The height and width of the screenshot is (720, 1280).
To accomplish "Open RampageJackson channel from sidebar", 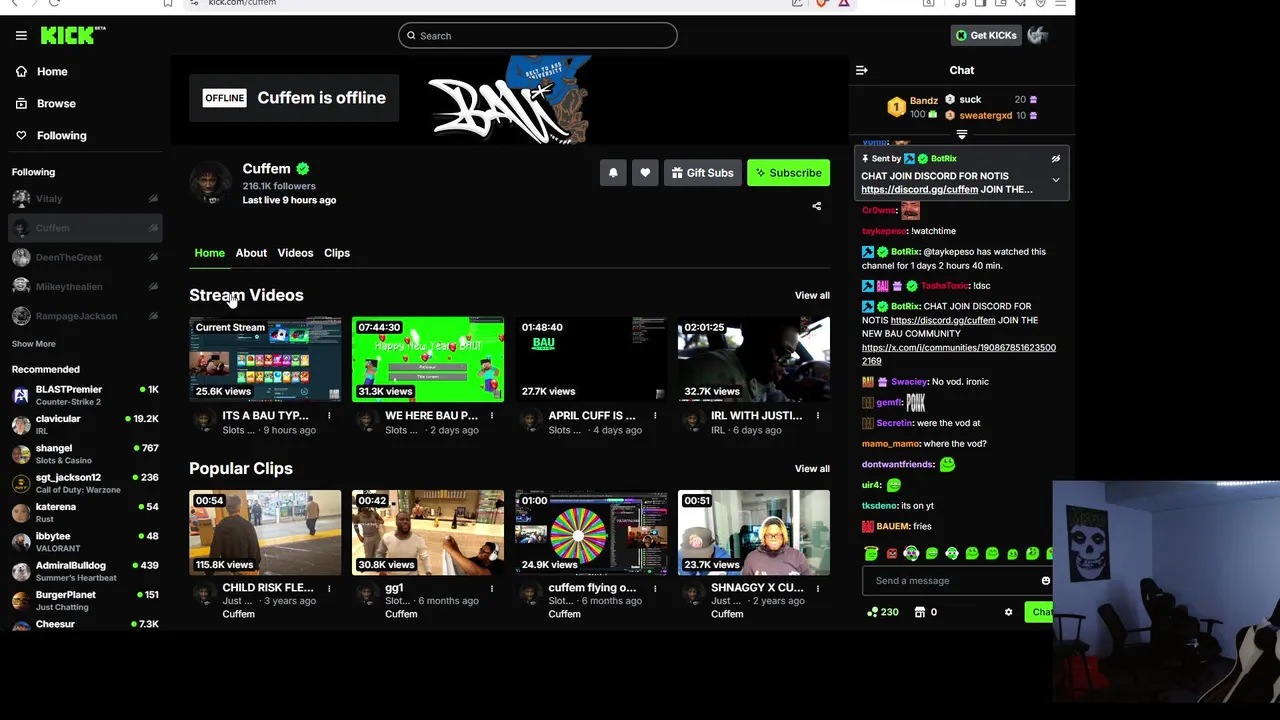I will [84, 316].
